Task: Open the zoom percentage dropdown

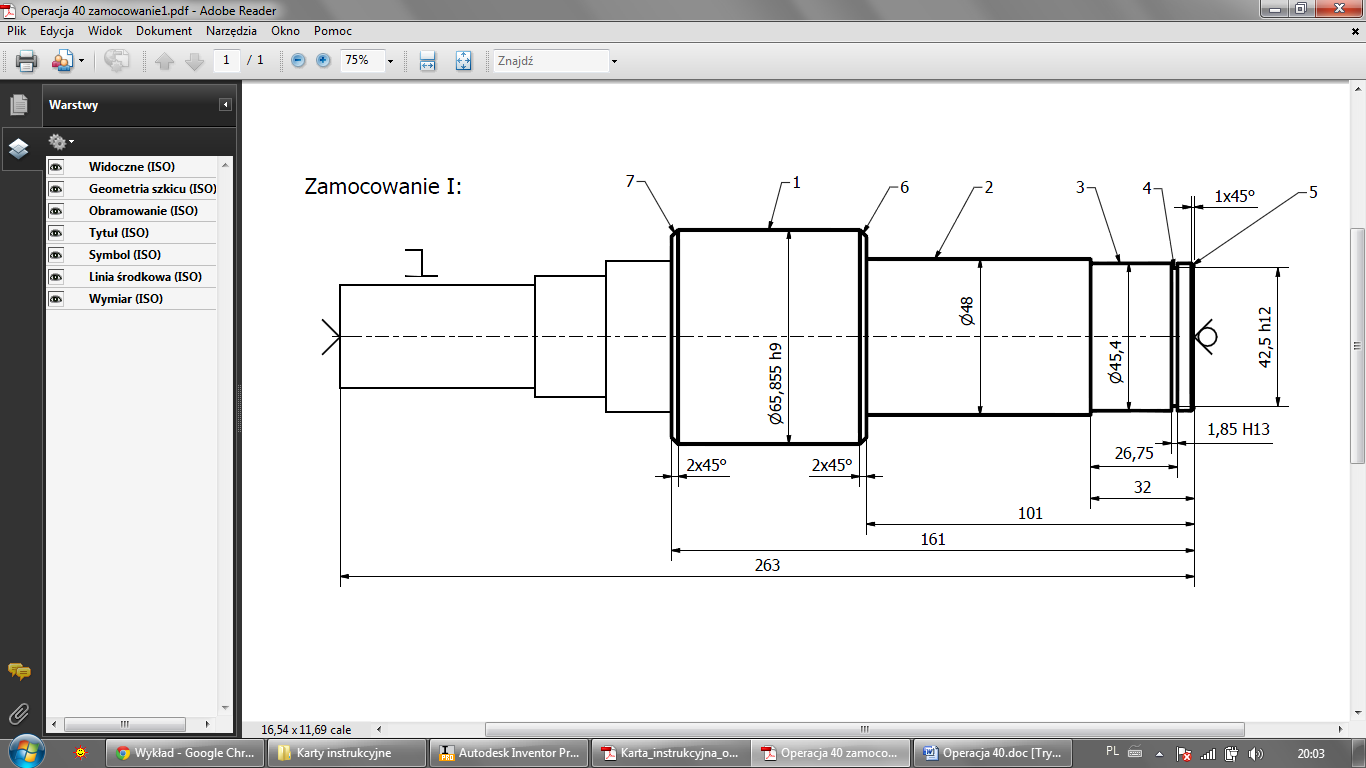Action: tap(390, 61)
